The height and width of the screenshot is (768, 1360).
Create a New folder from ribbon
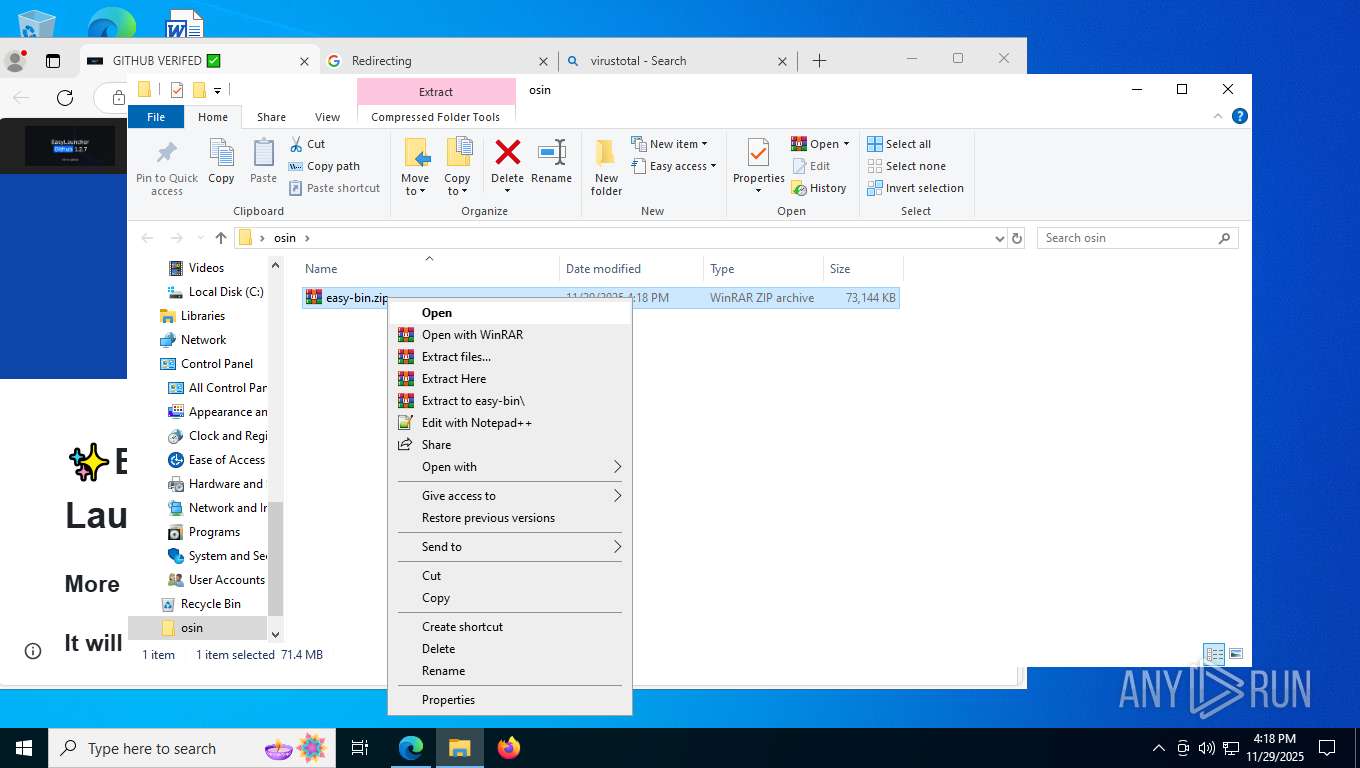(x=606, y=167)
